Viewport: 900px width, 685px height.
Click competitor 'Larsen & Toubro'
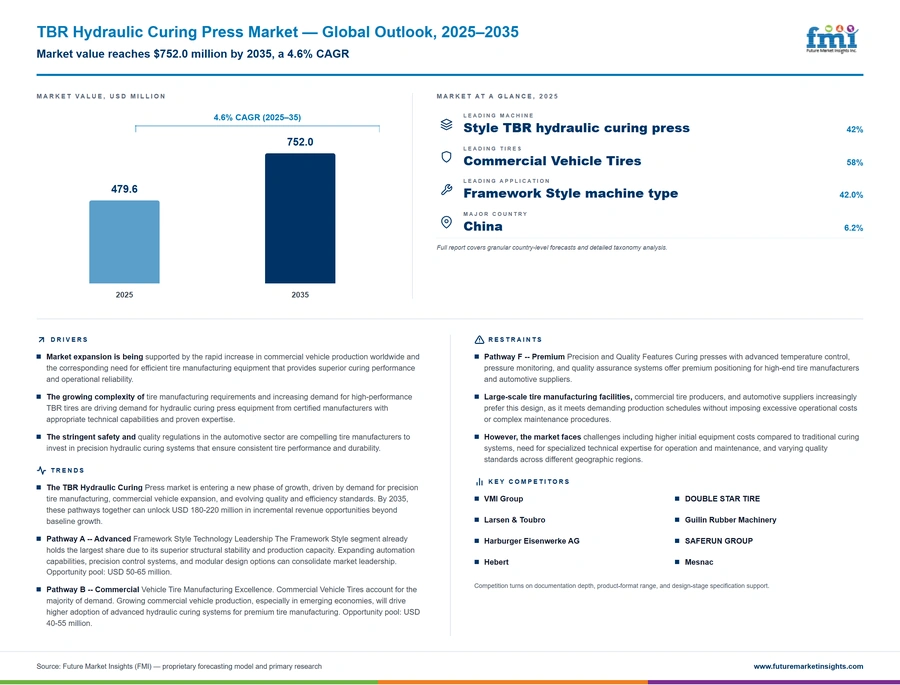coord(514,520)
